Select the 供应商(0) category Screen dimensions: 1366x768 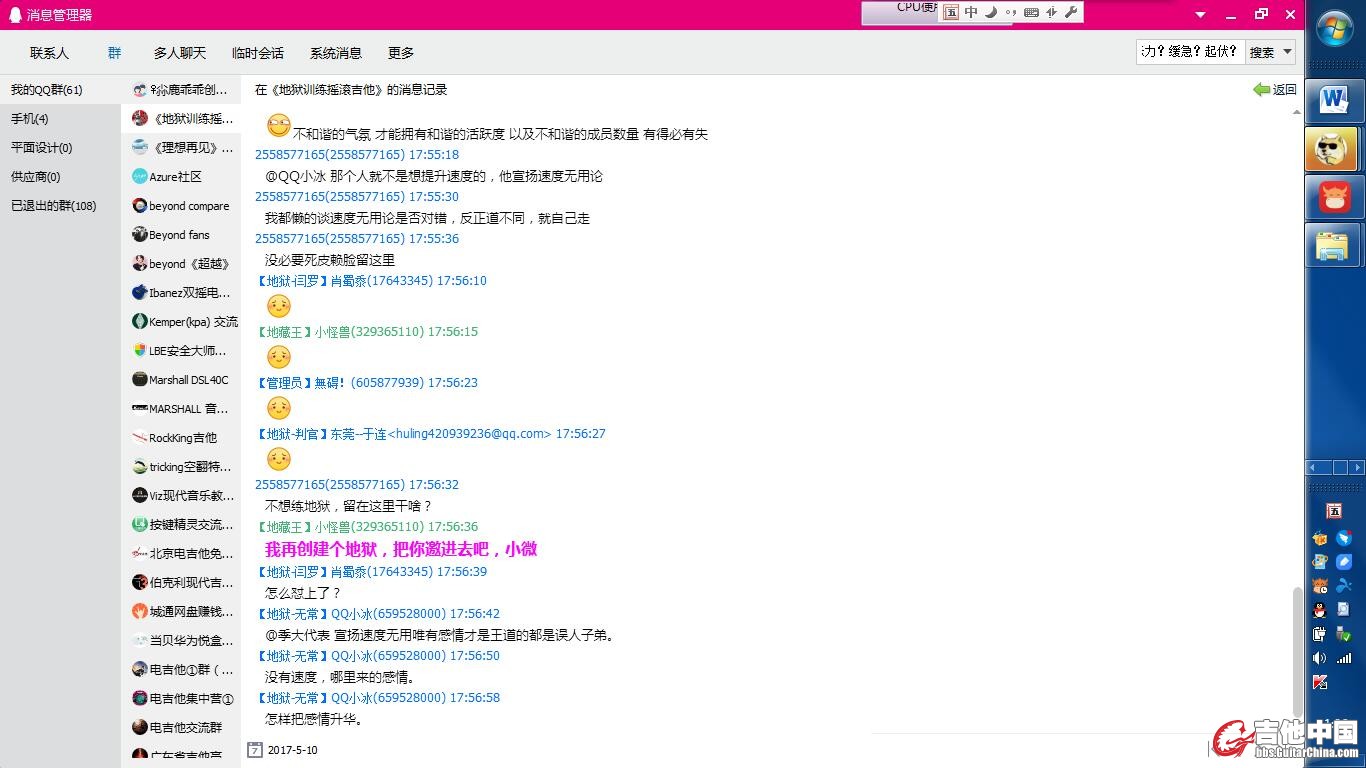[x=60, y=176]
